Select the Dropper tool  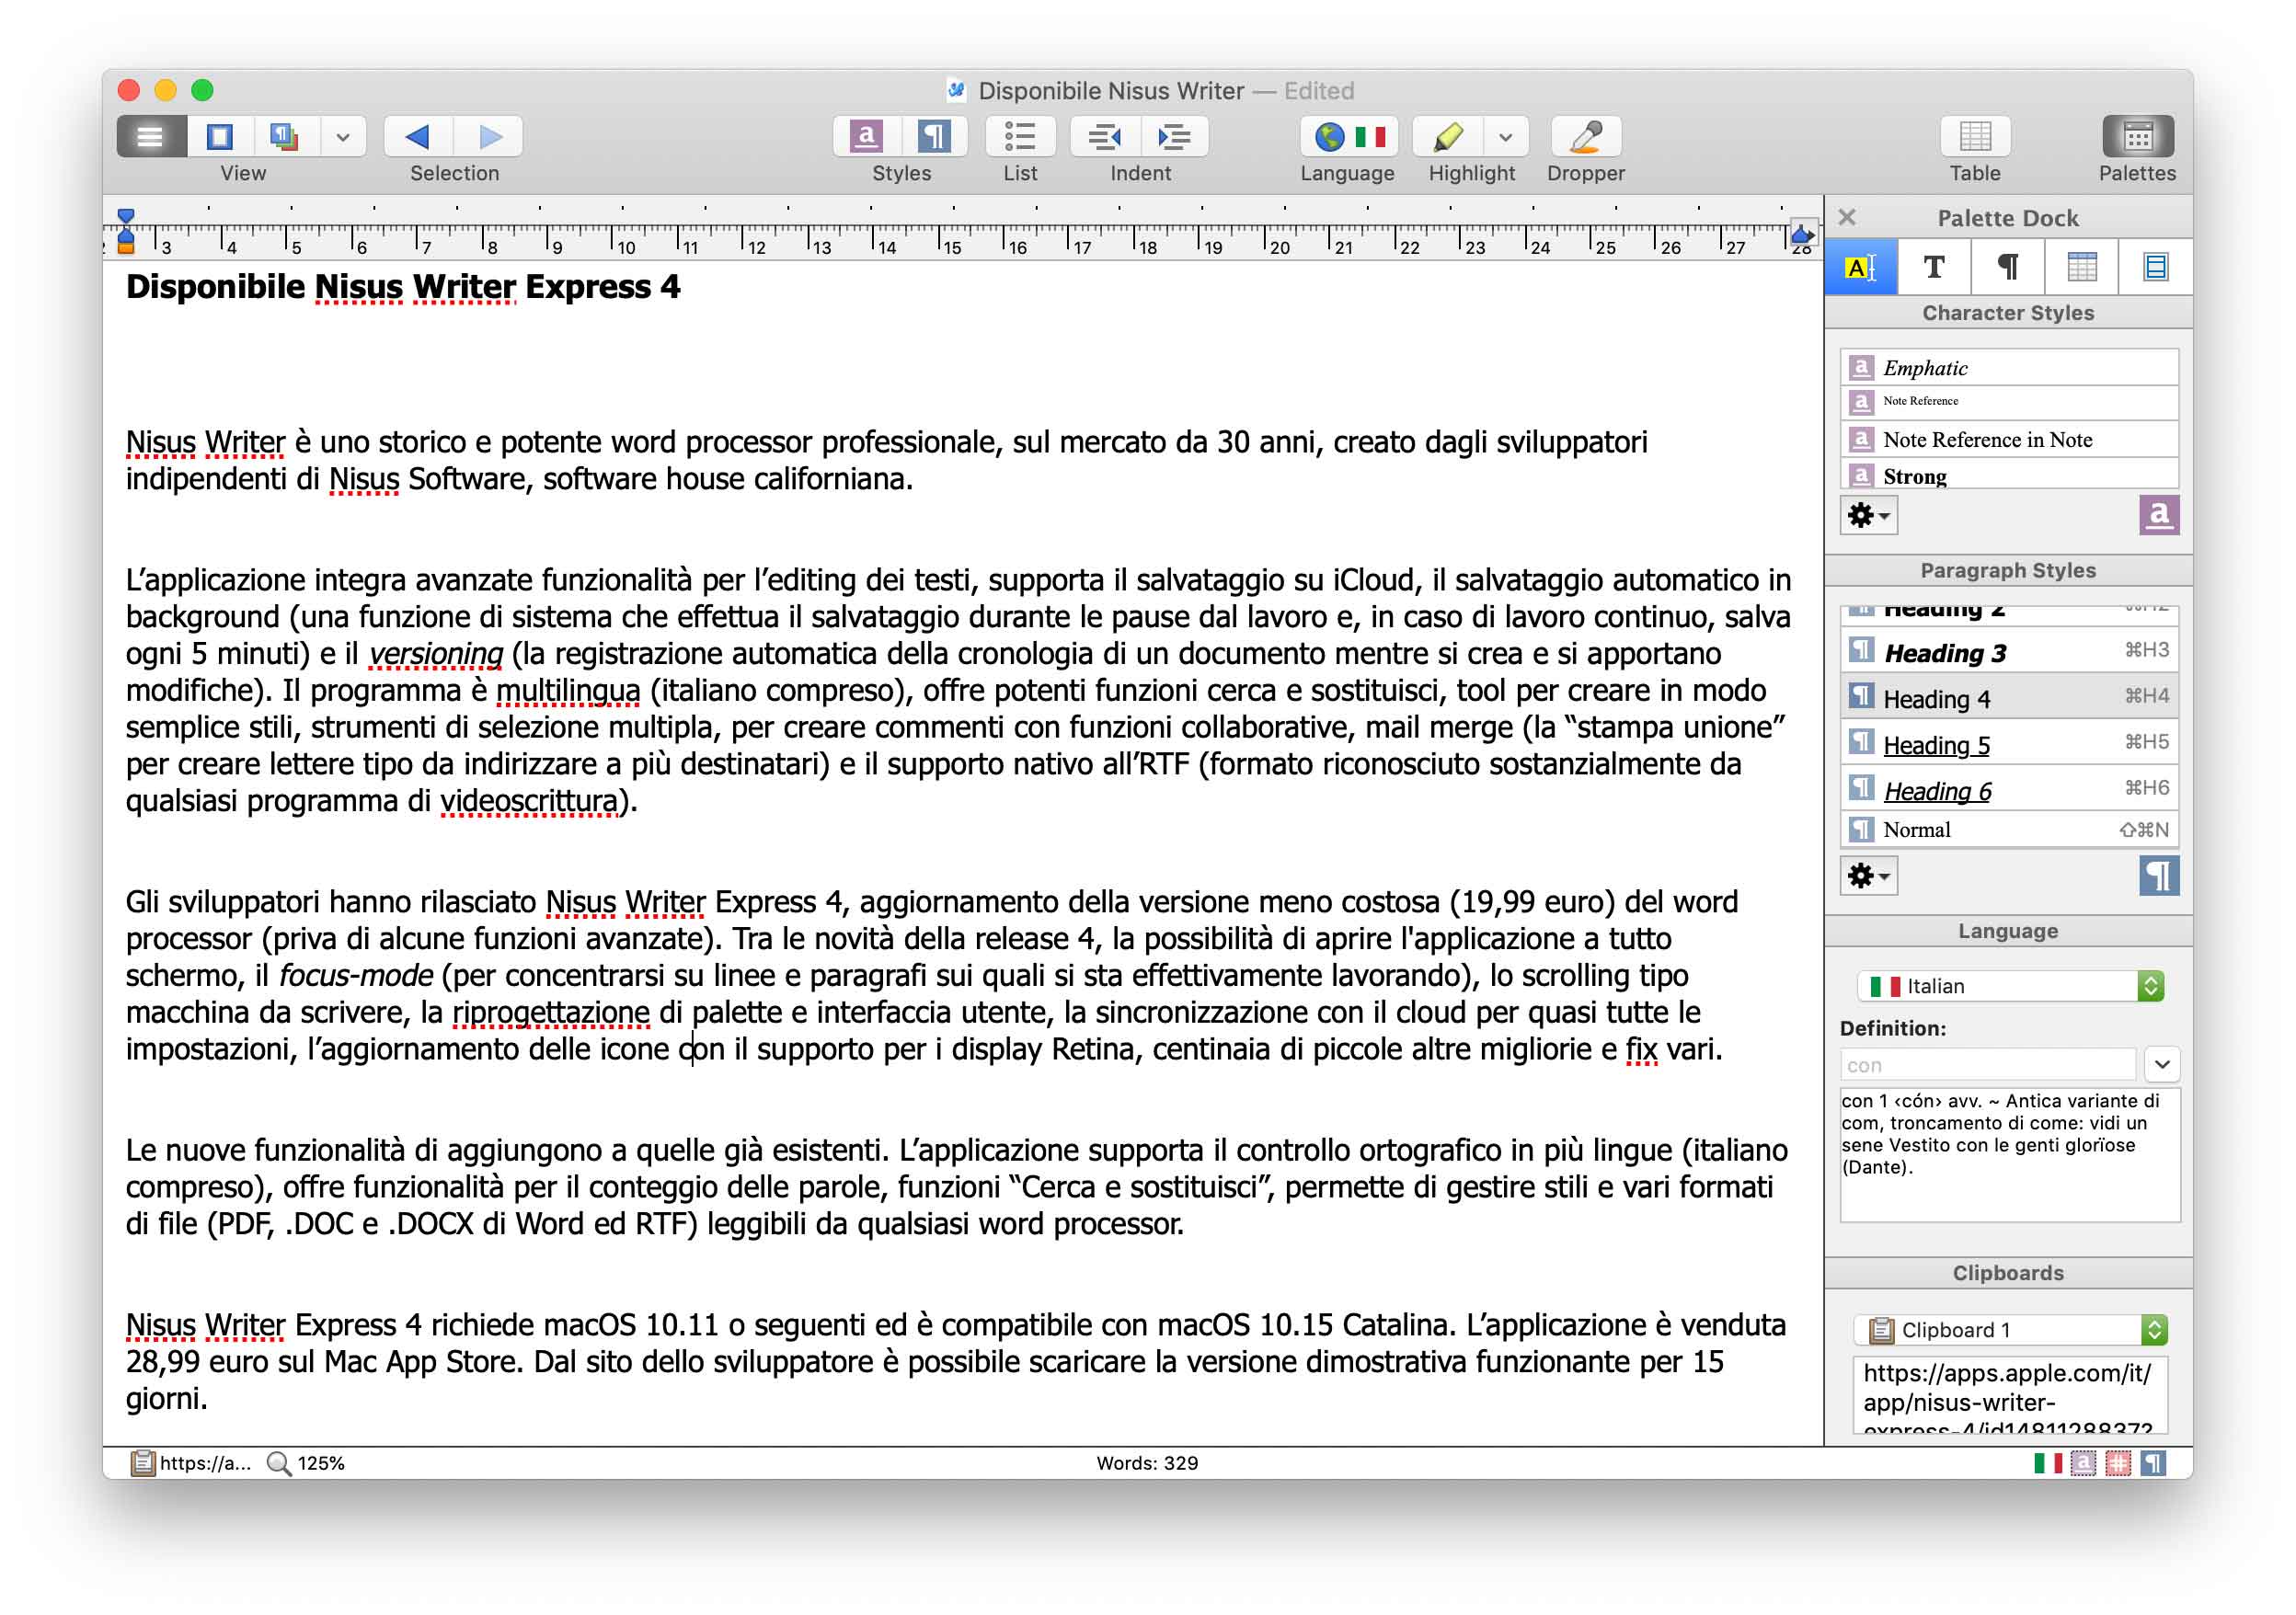[x=1585, y=137]
